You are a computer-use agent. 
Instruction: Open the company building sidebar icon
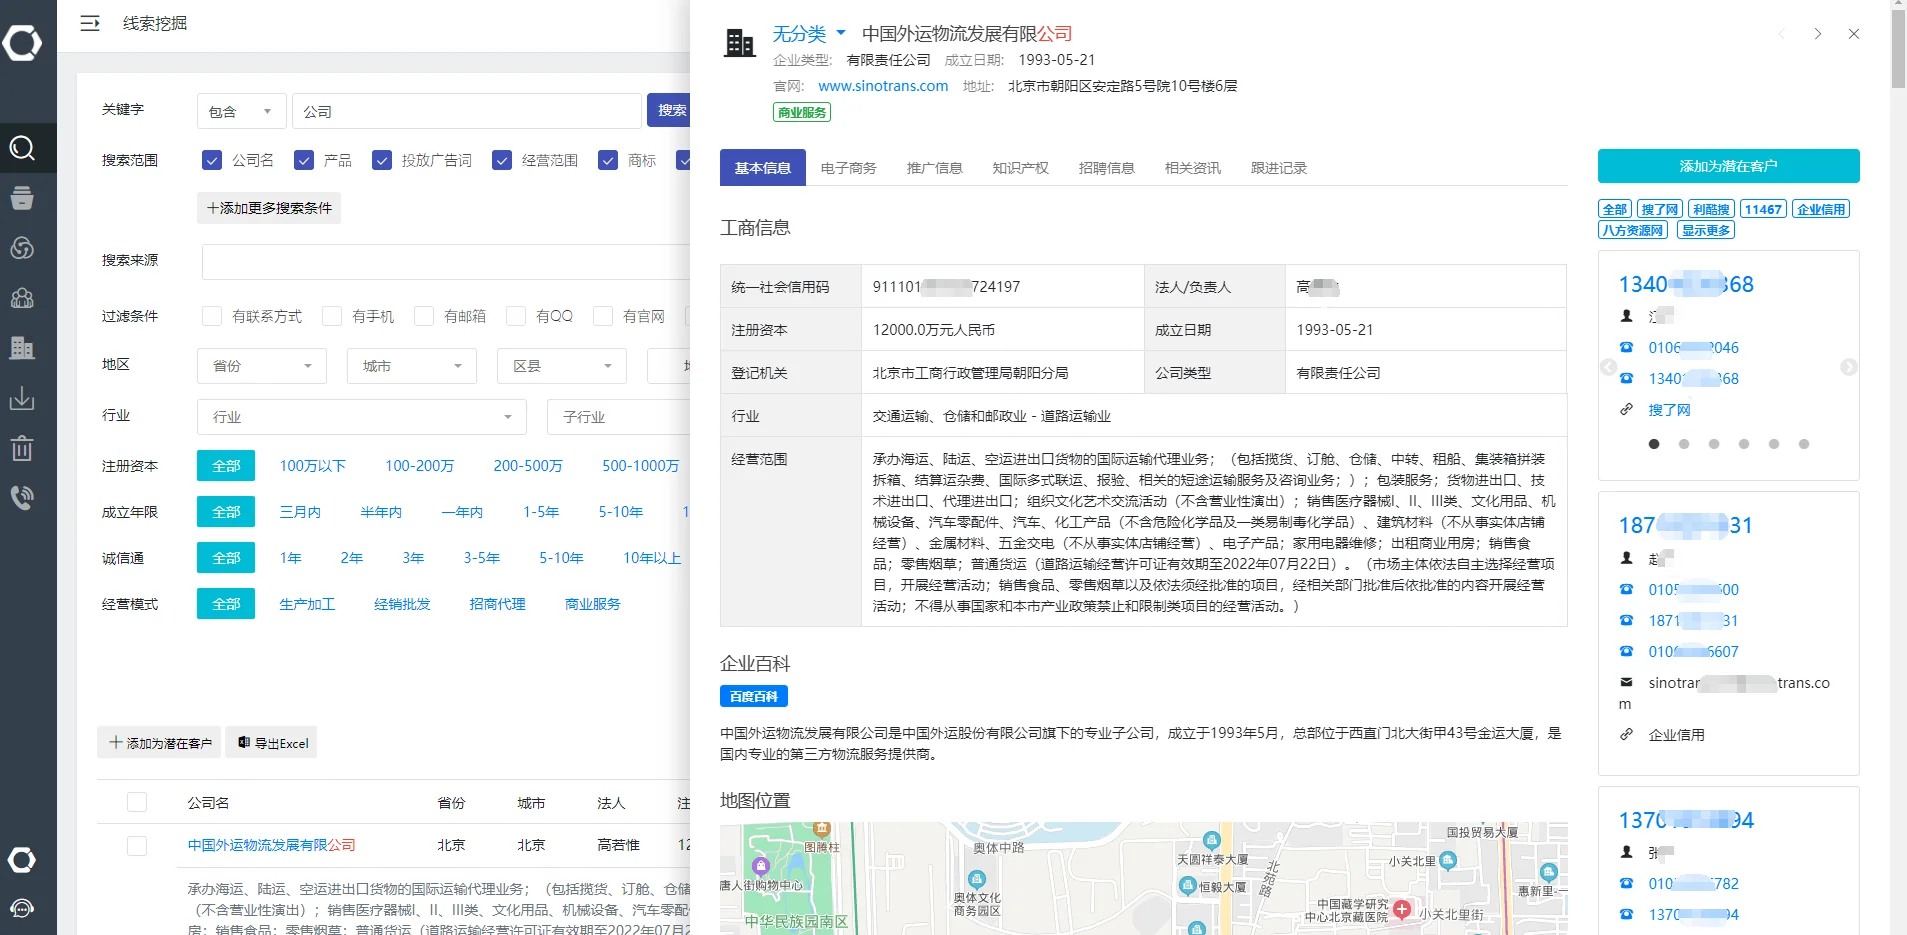click(x=22, y=348)
